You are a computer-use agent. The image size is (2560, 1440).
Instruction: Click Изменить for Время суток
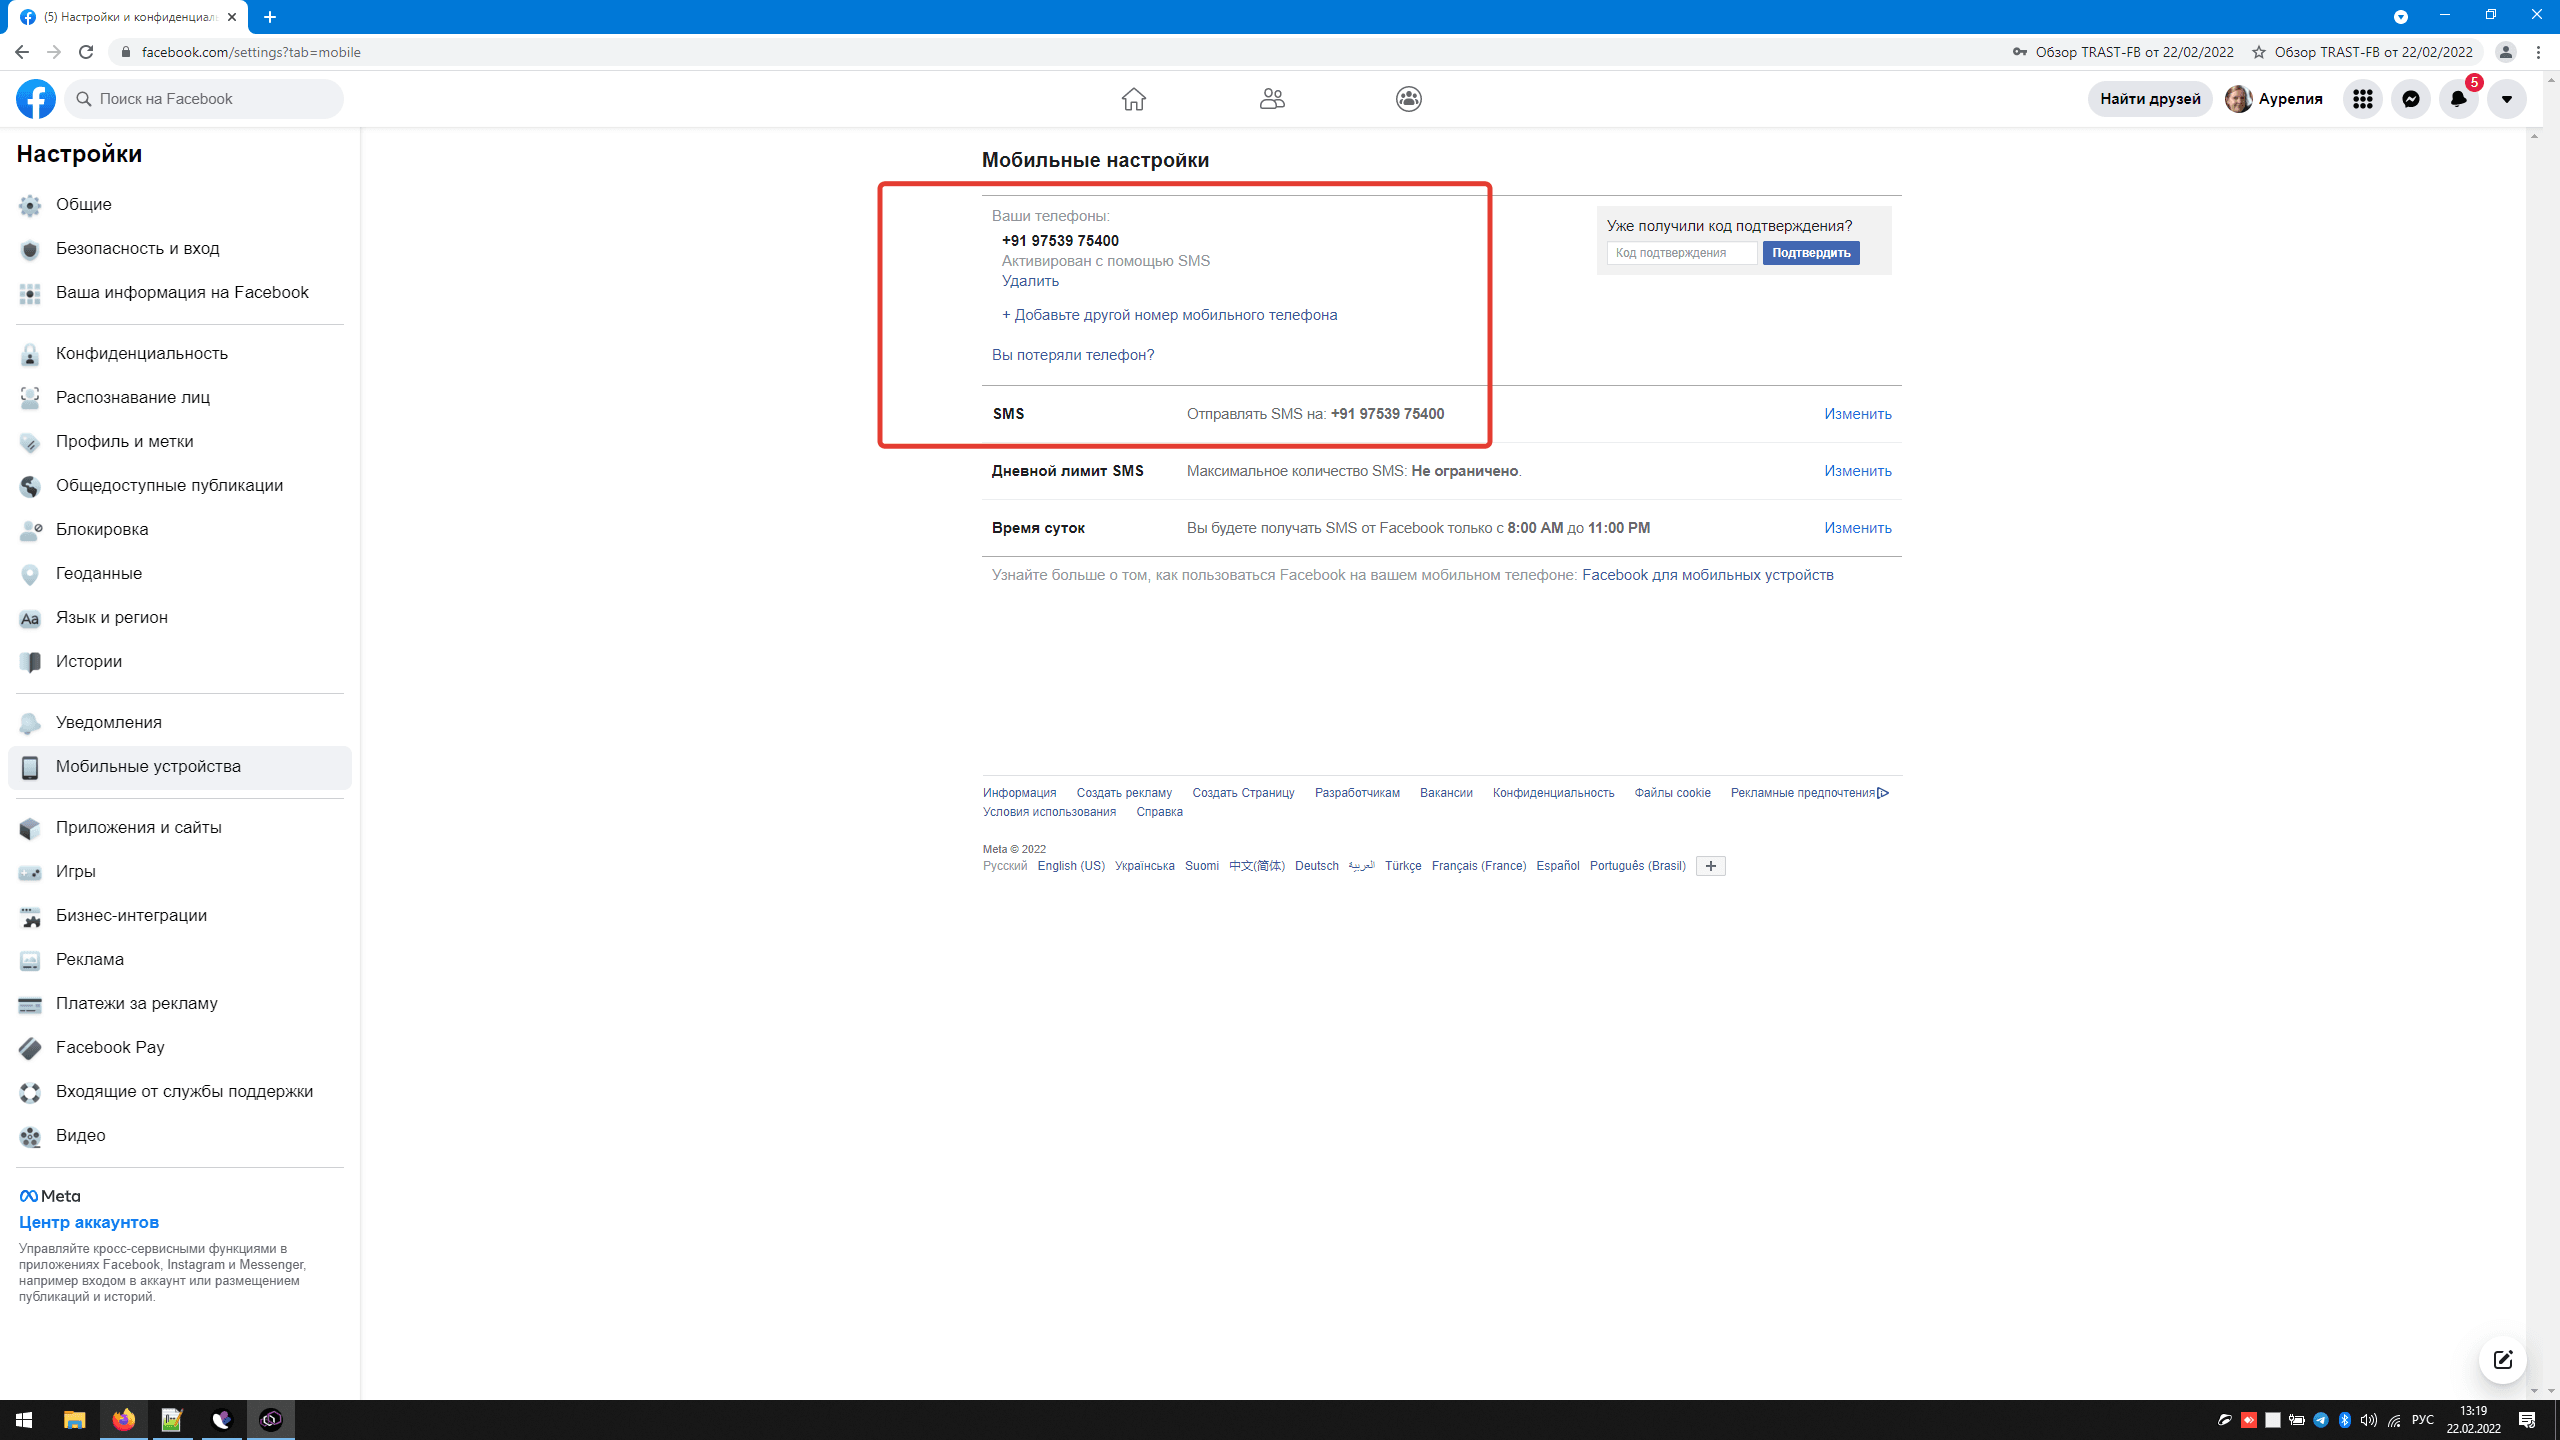pos(1857,528)
